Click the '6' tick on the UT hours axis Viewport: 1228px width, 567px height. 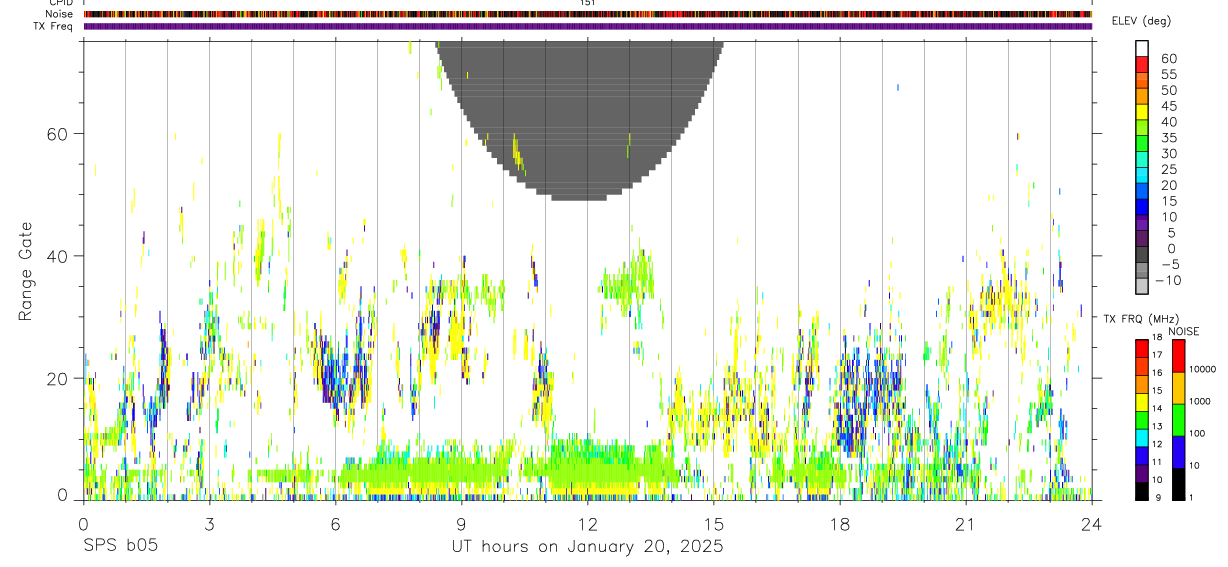335,523
